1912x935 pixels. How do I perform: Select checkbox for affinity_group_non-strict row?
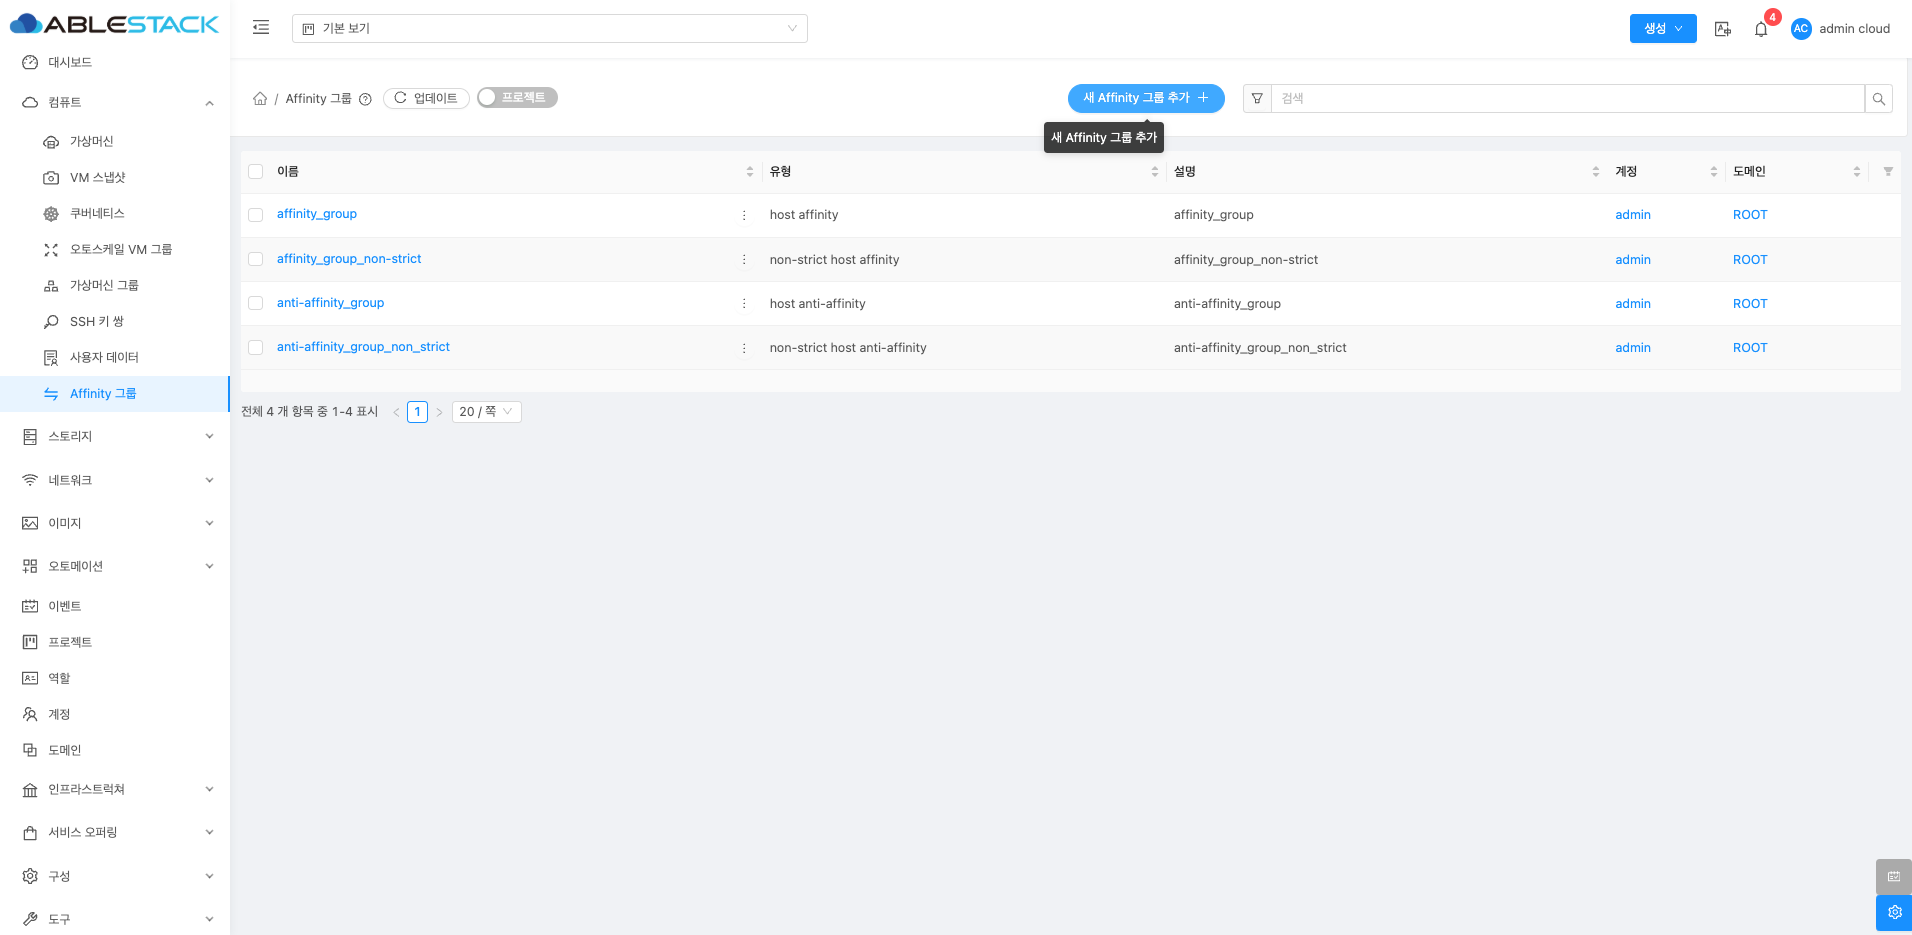click(x=256, y=260)
